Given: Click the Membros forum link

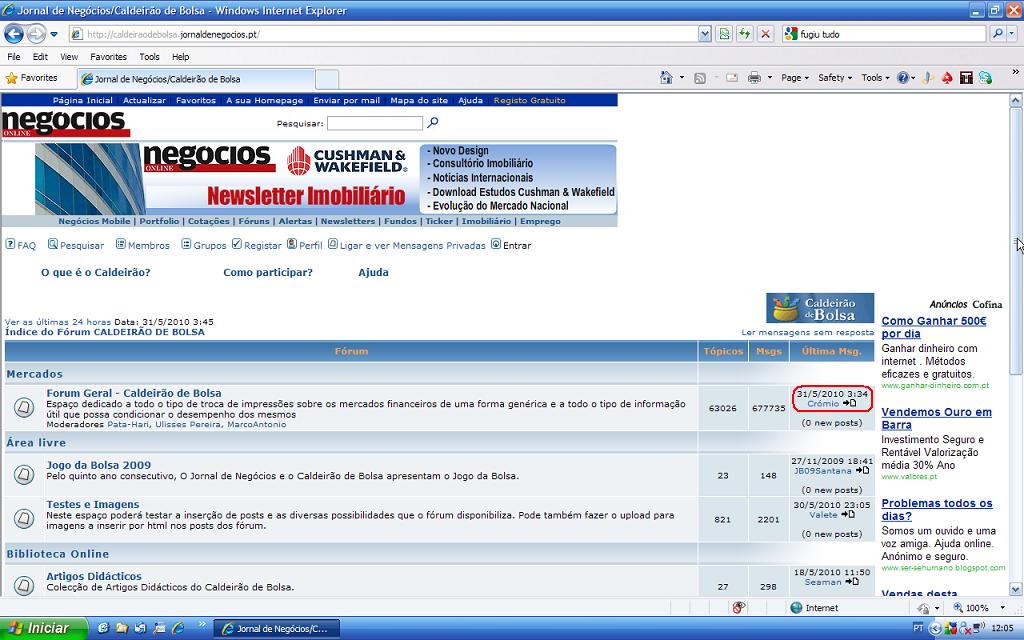Looking at the screenshot, I should point(142,245).
